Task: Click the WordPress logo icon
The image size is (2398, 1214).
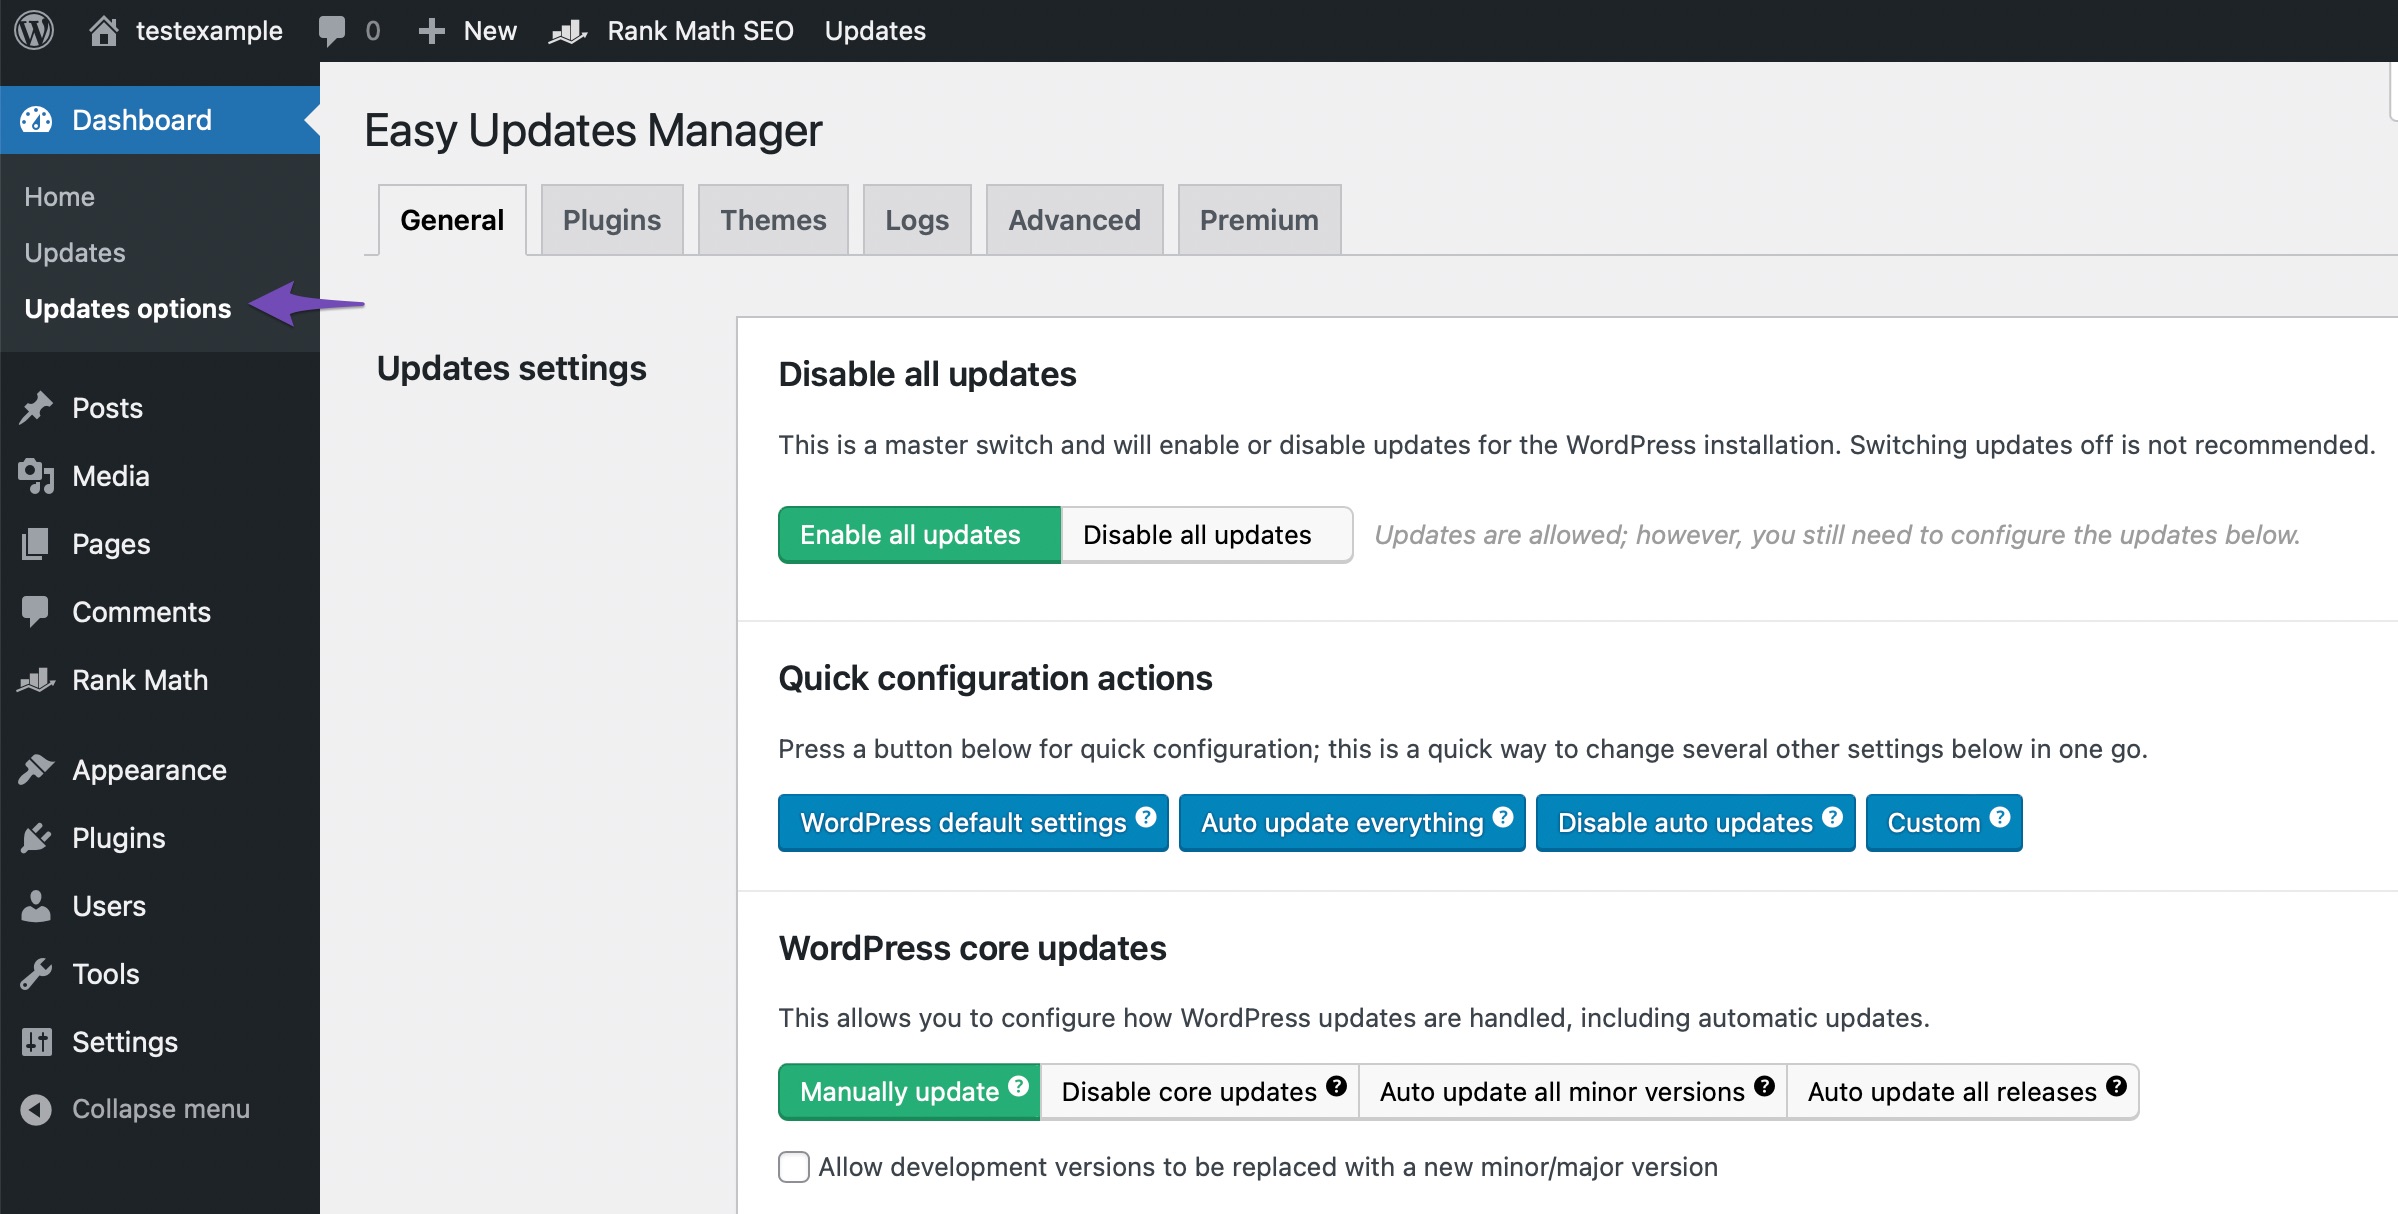Action: coord(34,30)
